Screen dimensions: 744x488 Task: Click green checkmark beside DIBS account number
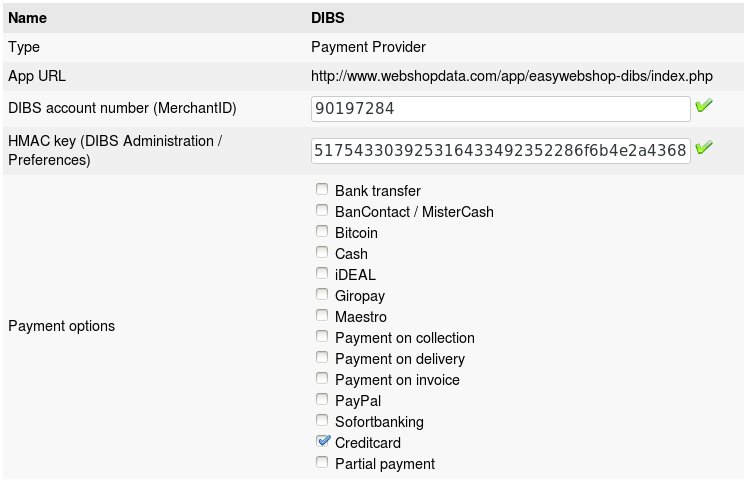click(x=704, y=106)
